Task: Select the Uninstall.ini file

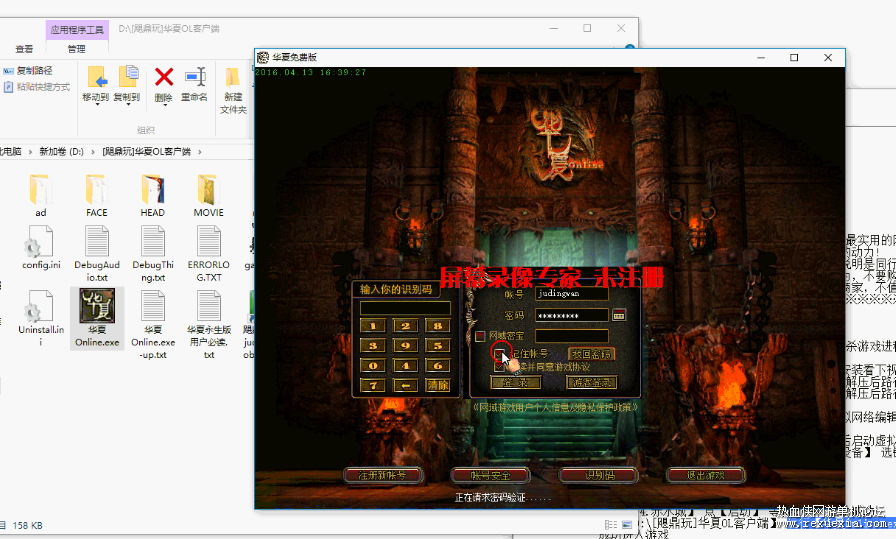Action: click(41, 318)
